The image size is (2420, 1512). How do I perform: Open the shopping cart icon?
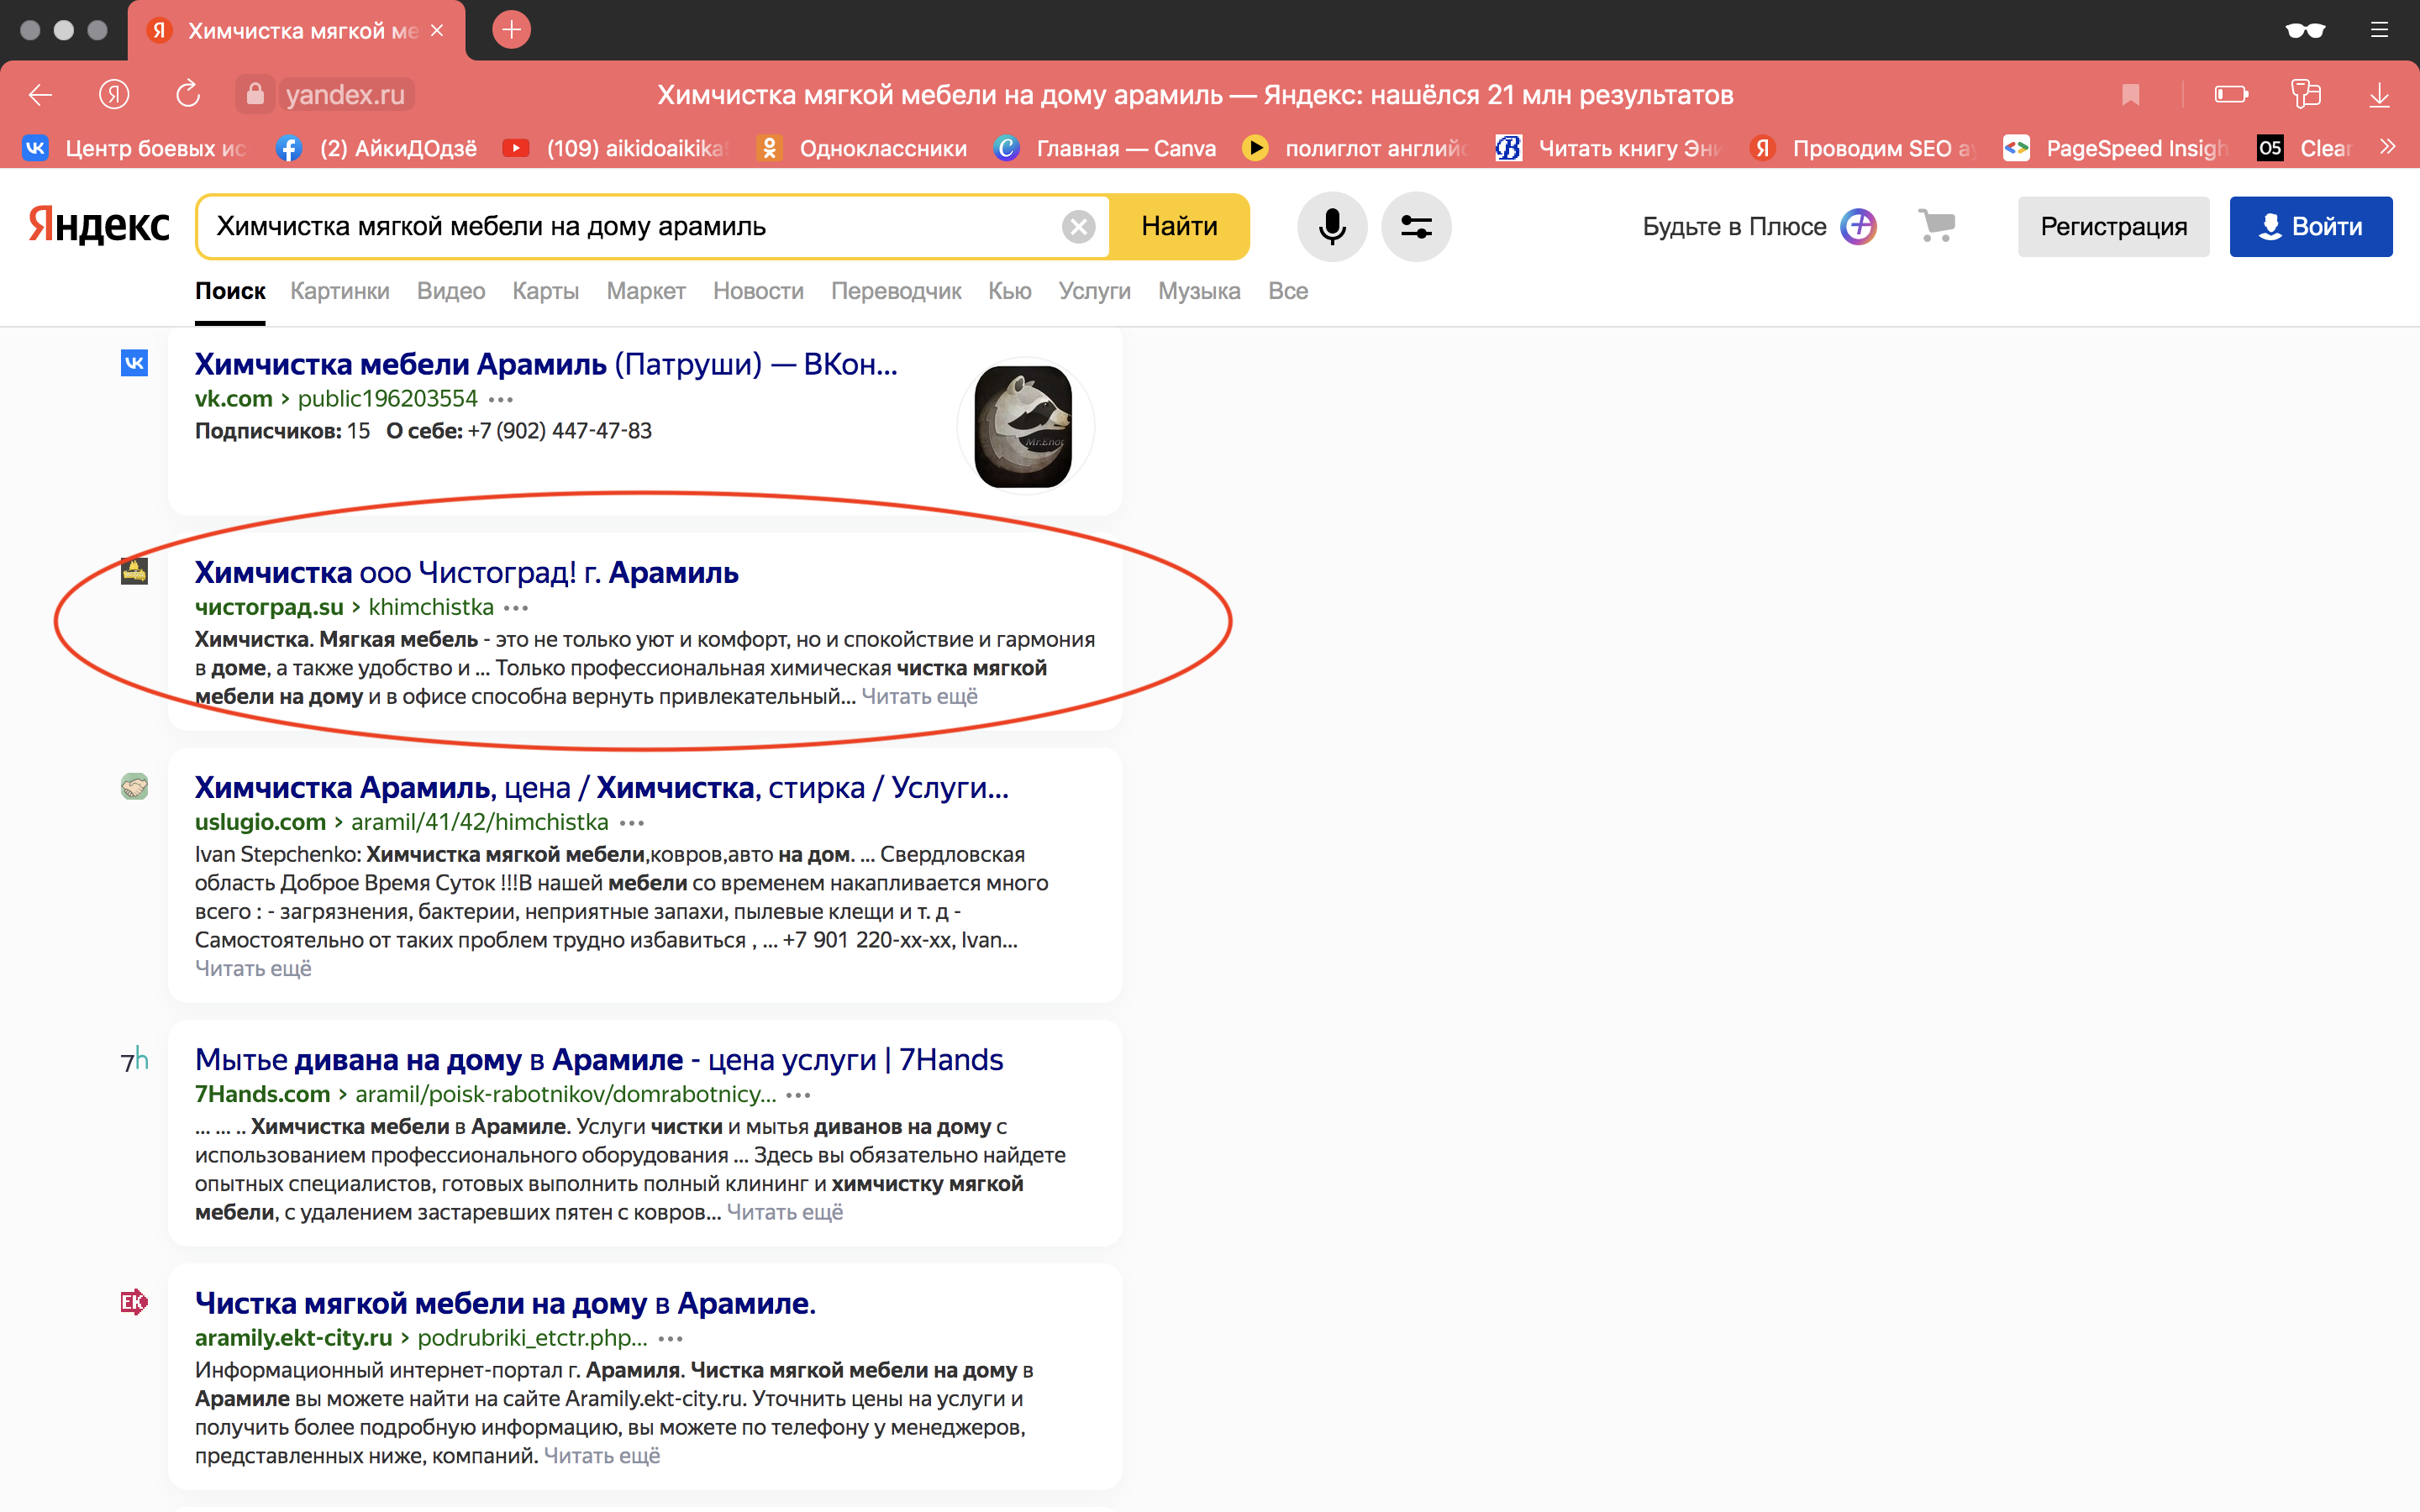pyautogui.click(x=1936, y=225)
